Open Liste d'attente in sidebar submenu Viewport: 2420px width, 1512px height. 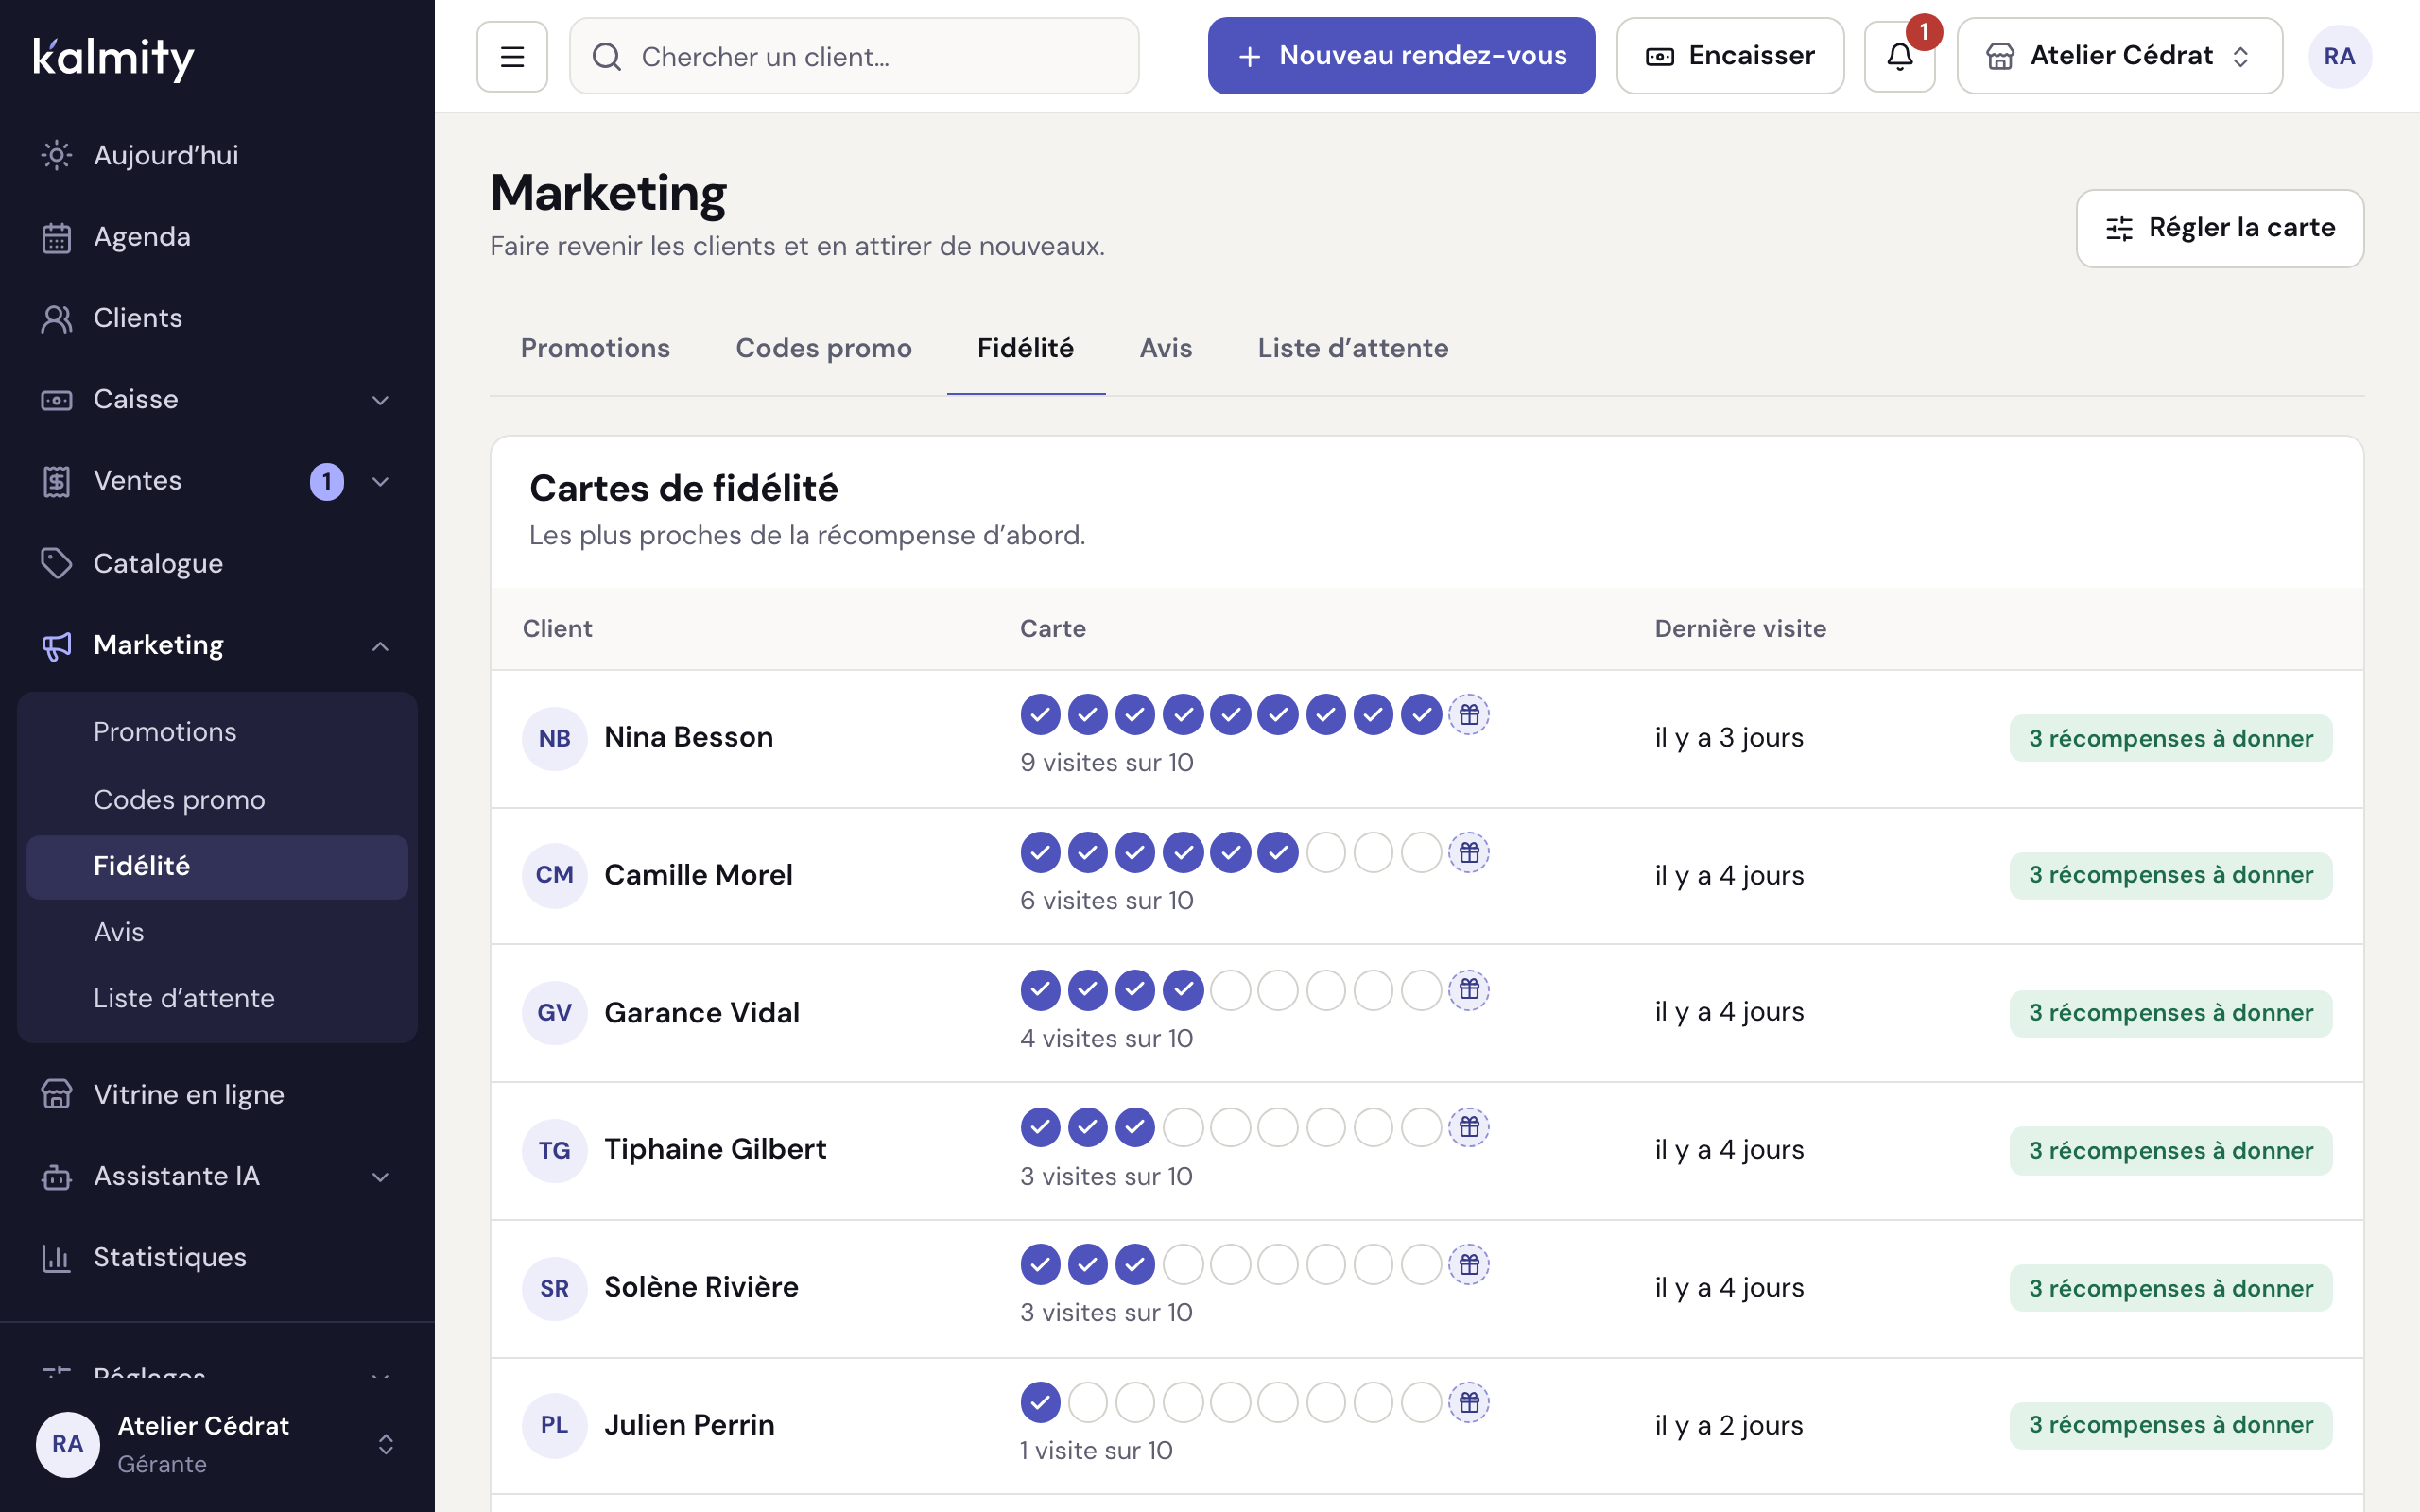point(217,998)
